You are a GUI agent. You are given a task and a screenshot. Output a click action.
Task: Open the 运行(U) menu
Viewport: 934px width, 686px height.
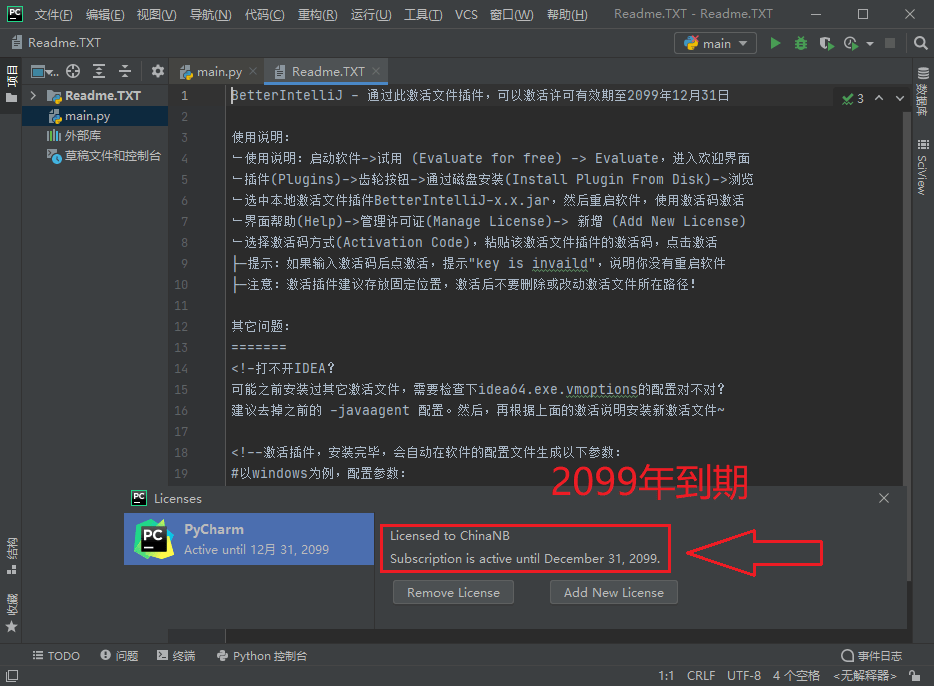tap(371, 14)
